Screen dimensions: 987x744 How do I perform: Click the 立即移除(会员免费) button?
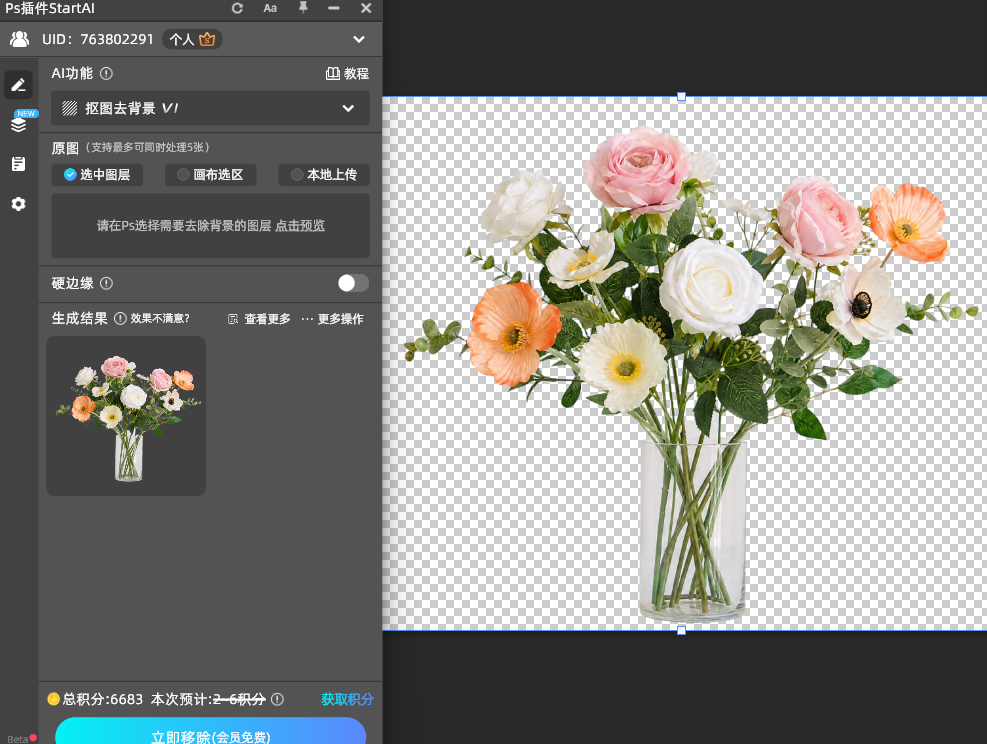click(x=210, y=732)
